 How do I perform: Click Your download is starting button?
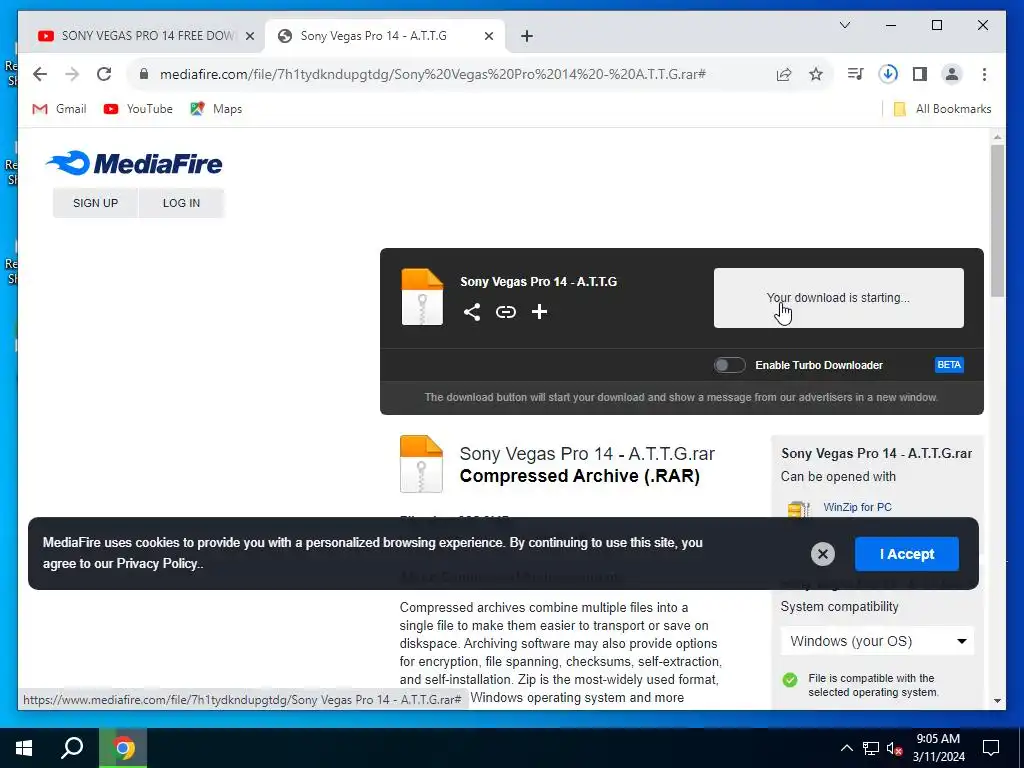tap(839, 298)
